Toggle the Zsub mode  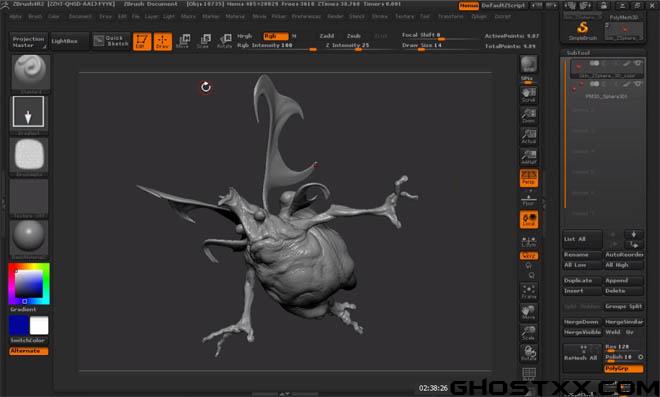(354, 36)
